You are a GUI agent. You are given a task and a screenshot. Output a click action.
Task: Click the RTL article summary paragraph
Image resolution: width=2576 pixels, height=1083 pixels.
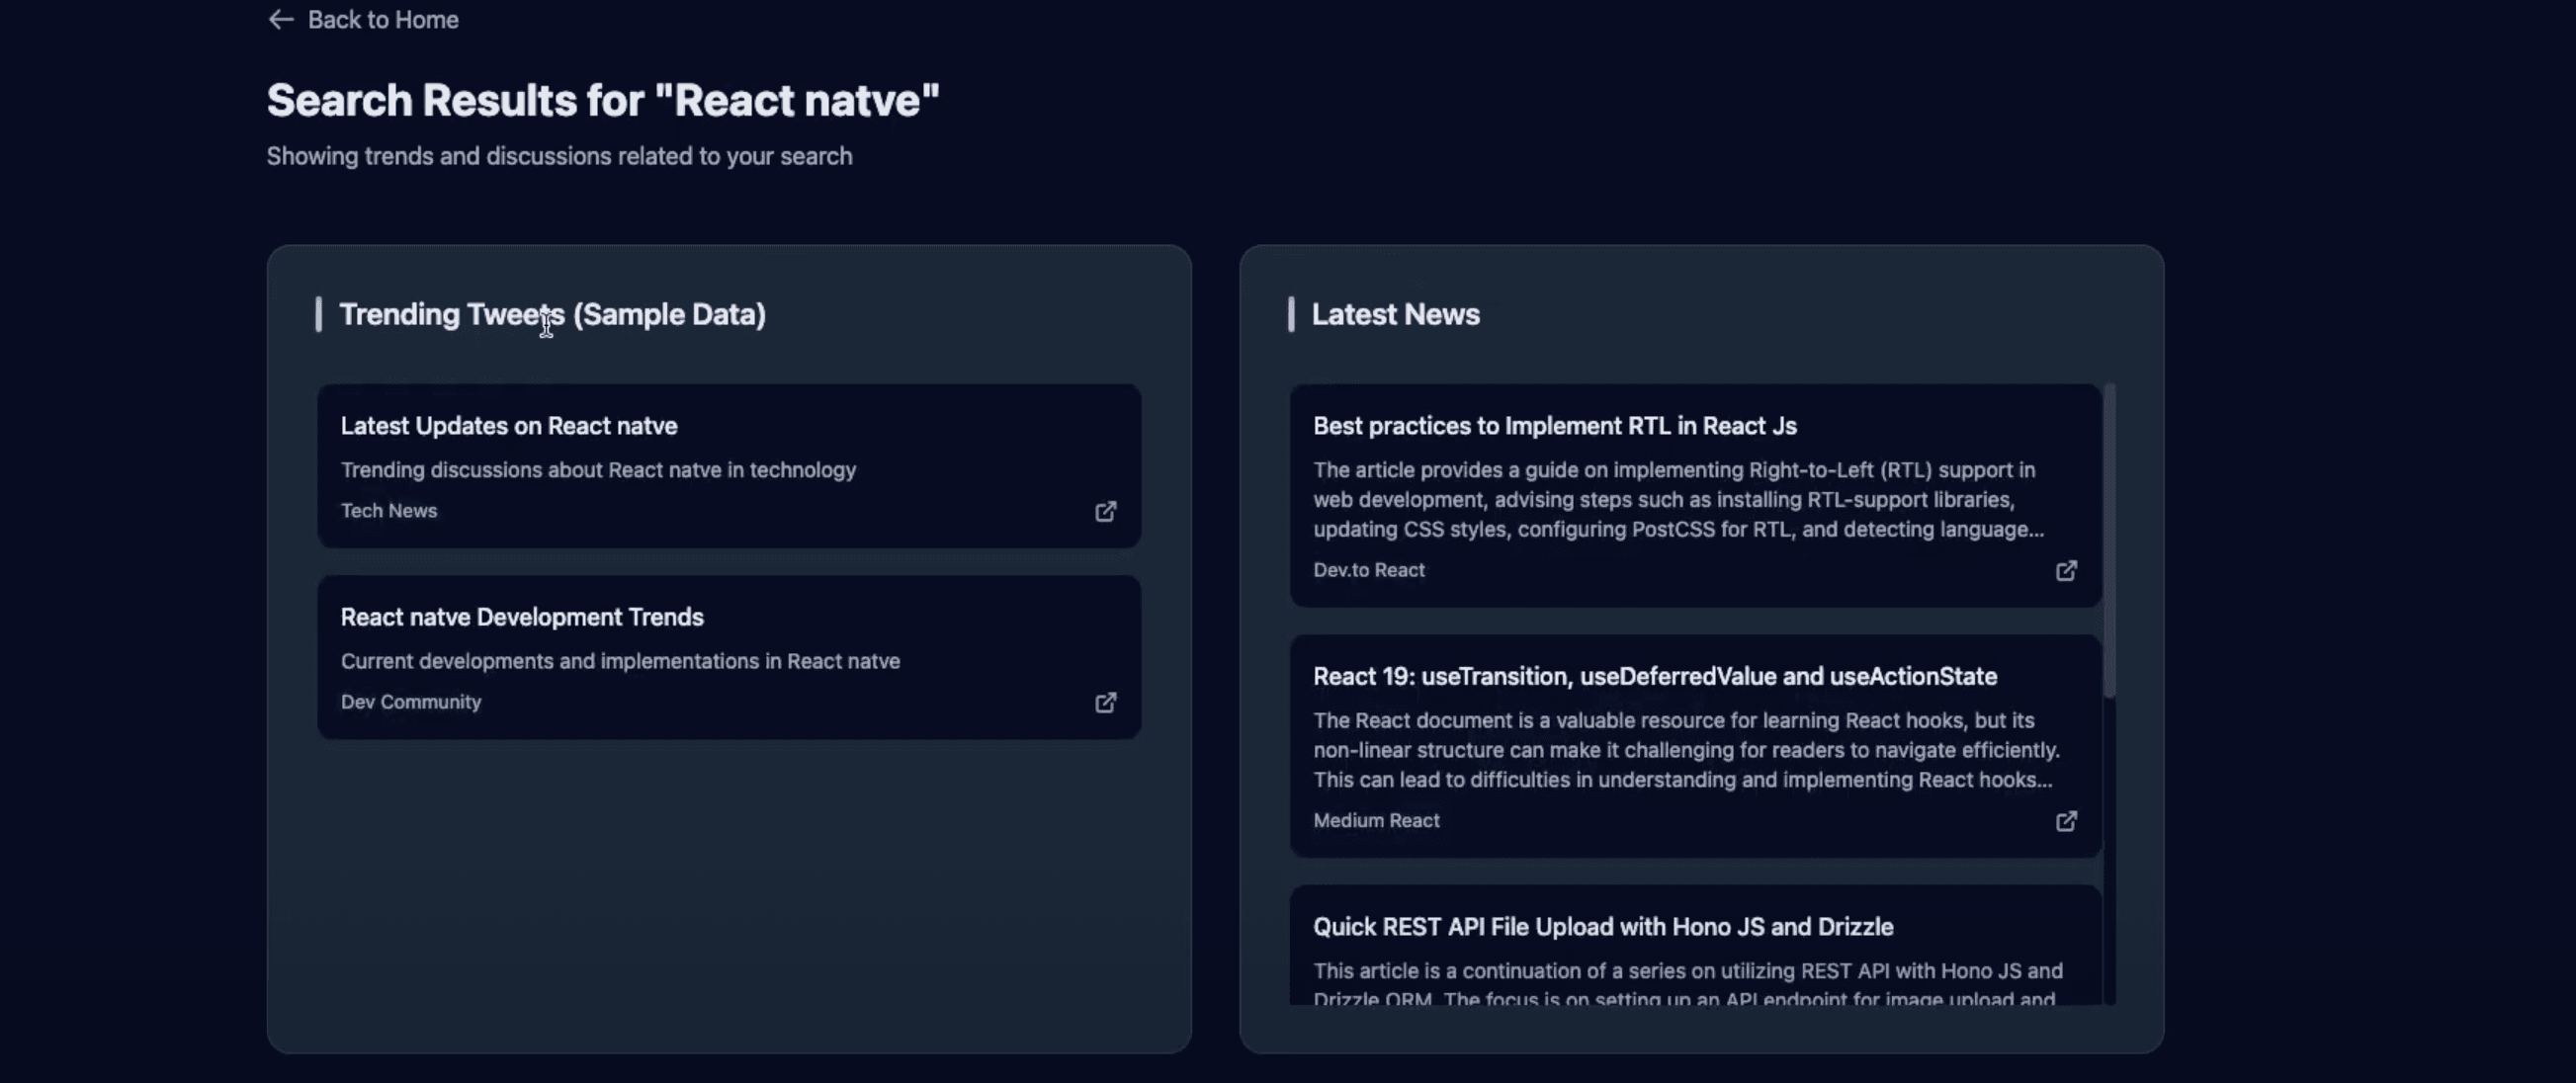[x=1679, y=499]
